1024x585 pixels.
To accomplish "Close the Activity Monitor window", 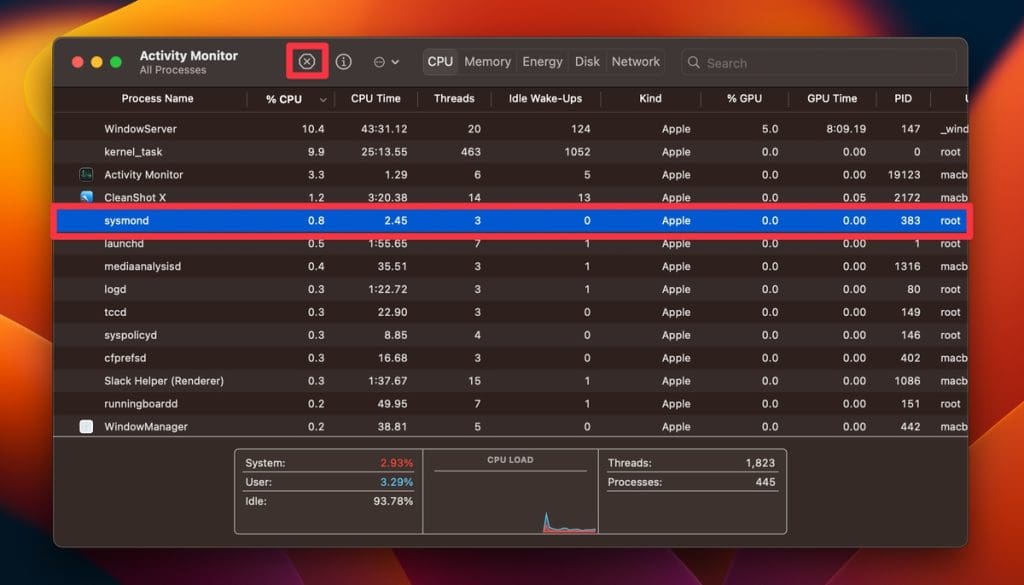I will pos(78,62).
